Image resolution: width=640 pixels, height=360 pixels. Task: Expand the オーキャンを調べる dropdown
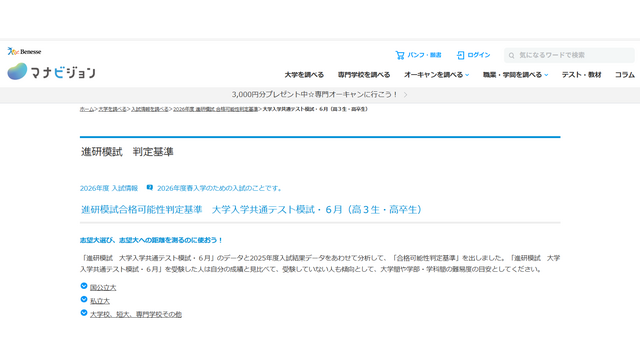click(436, 75)
